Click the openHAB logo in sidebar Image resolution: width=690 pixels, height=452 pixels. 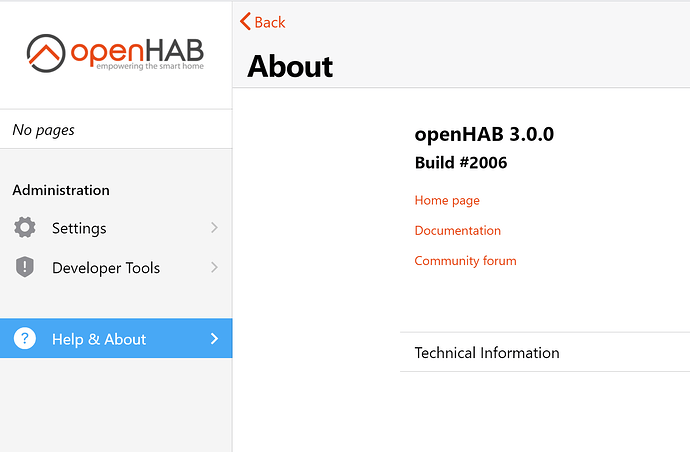(115, 53)
